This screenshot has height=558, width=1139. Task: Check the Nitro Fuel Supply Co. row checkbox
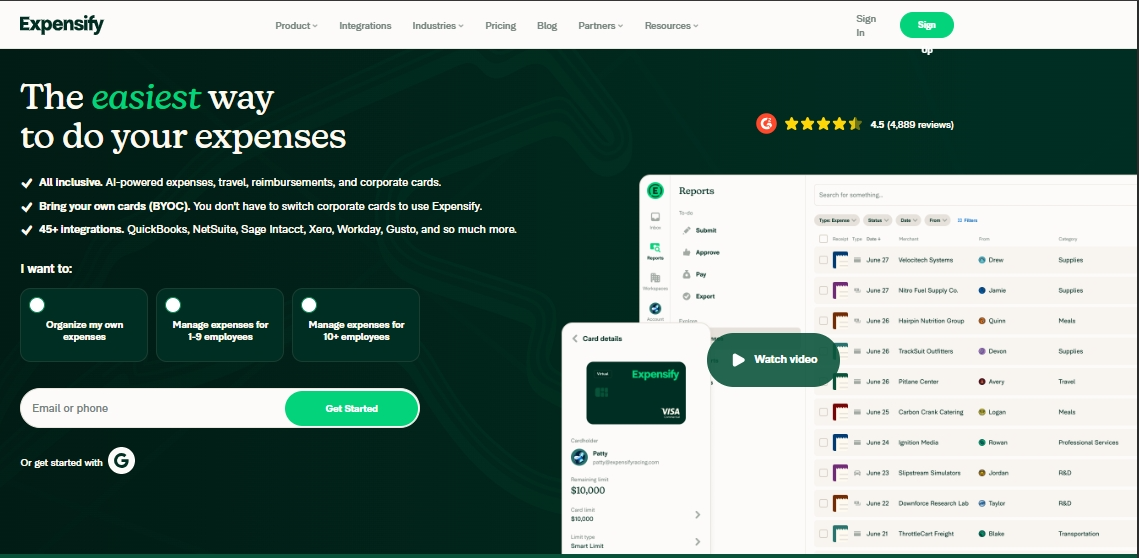click(823, 291)
